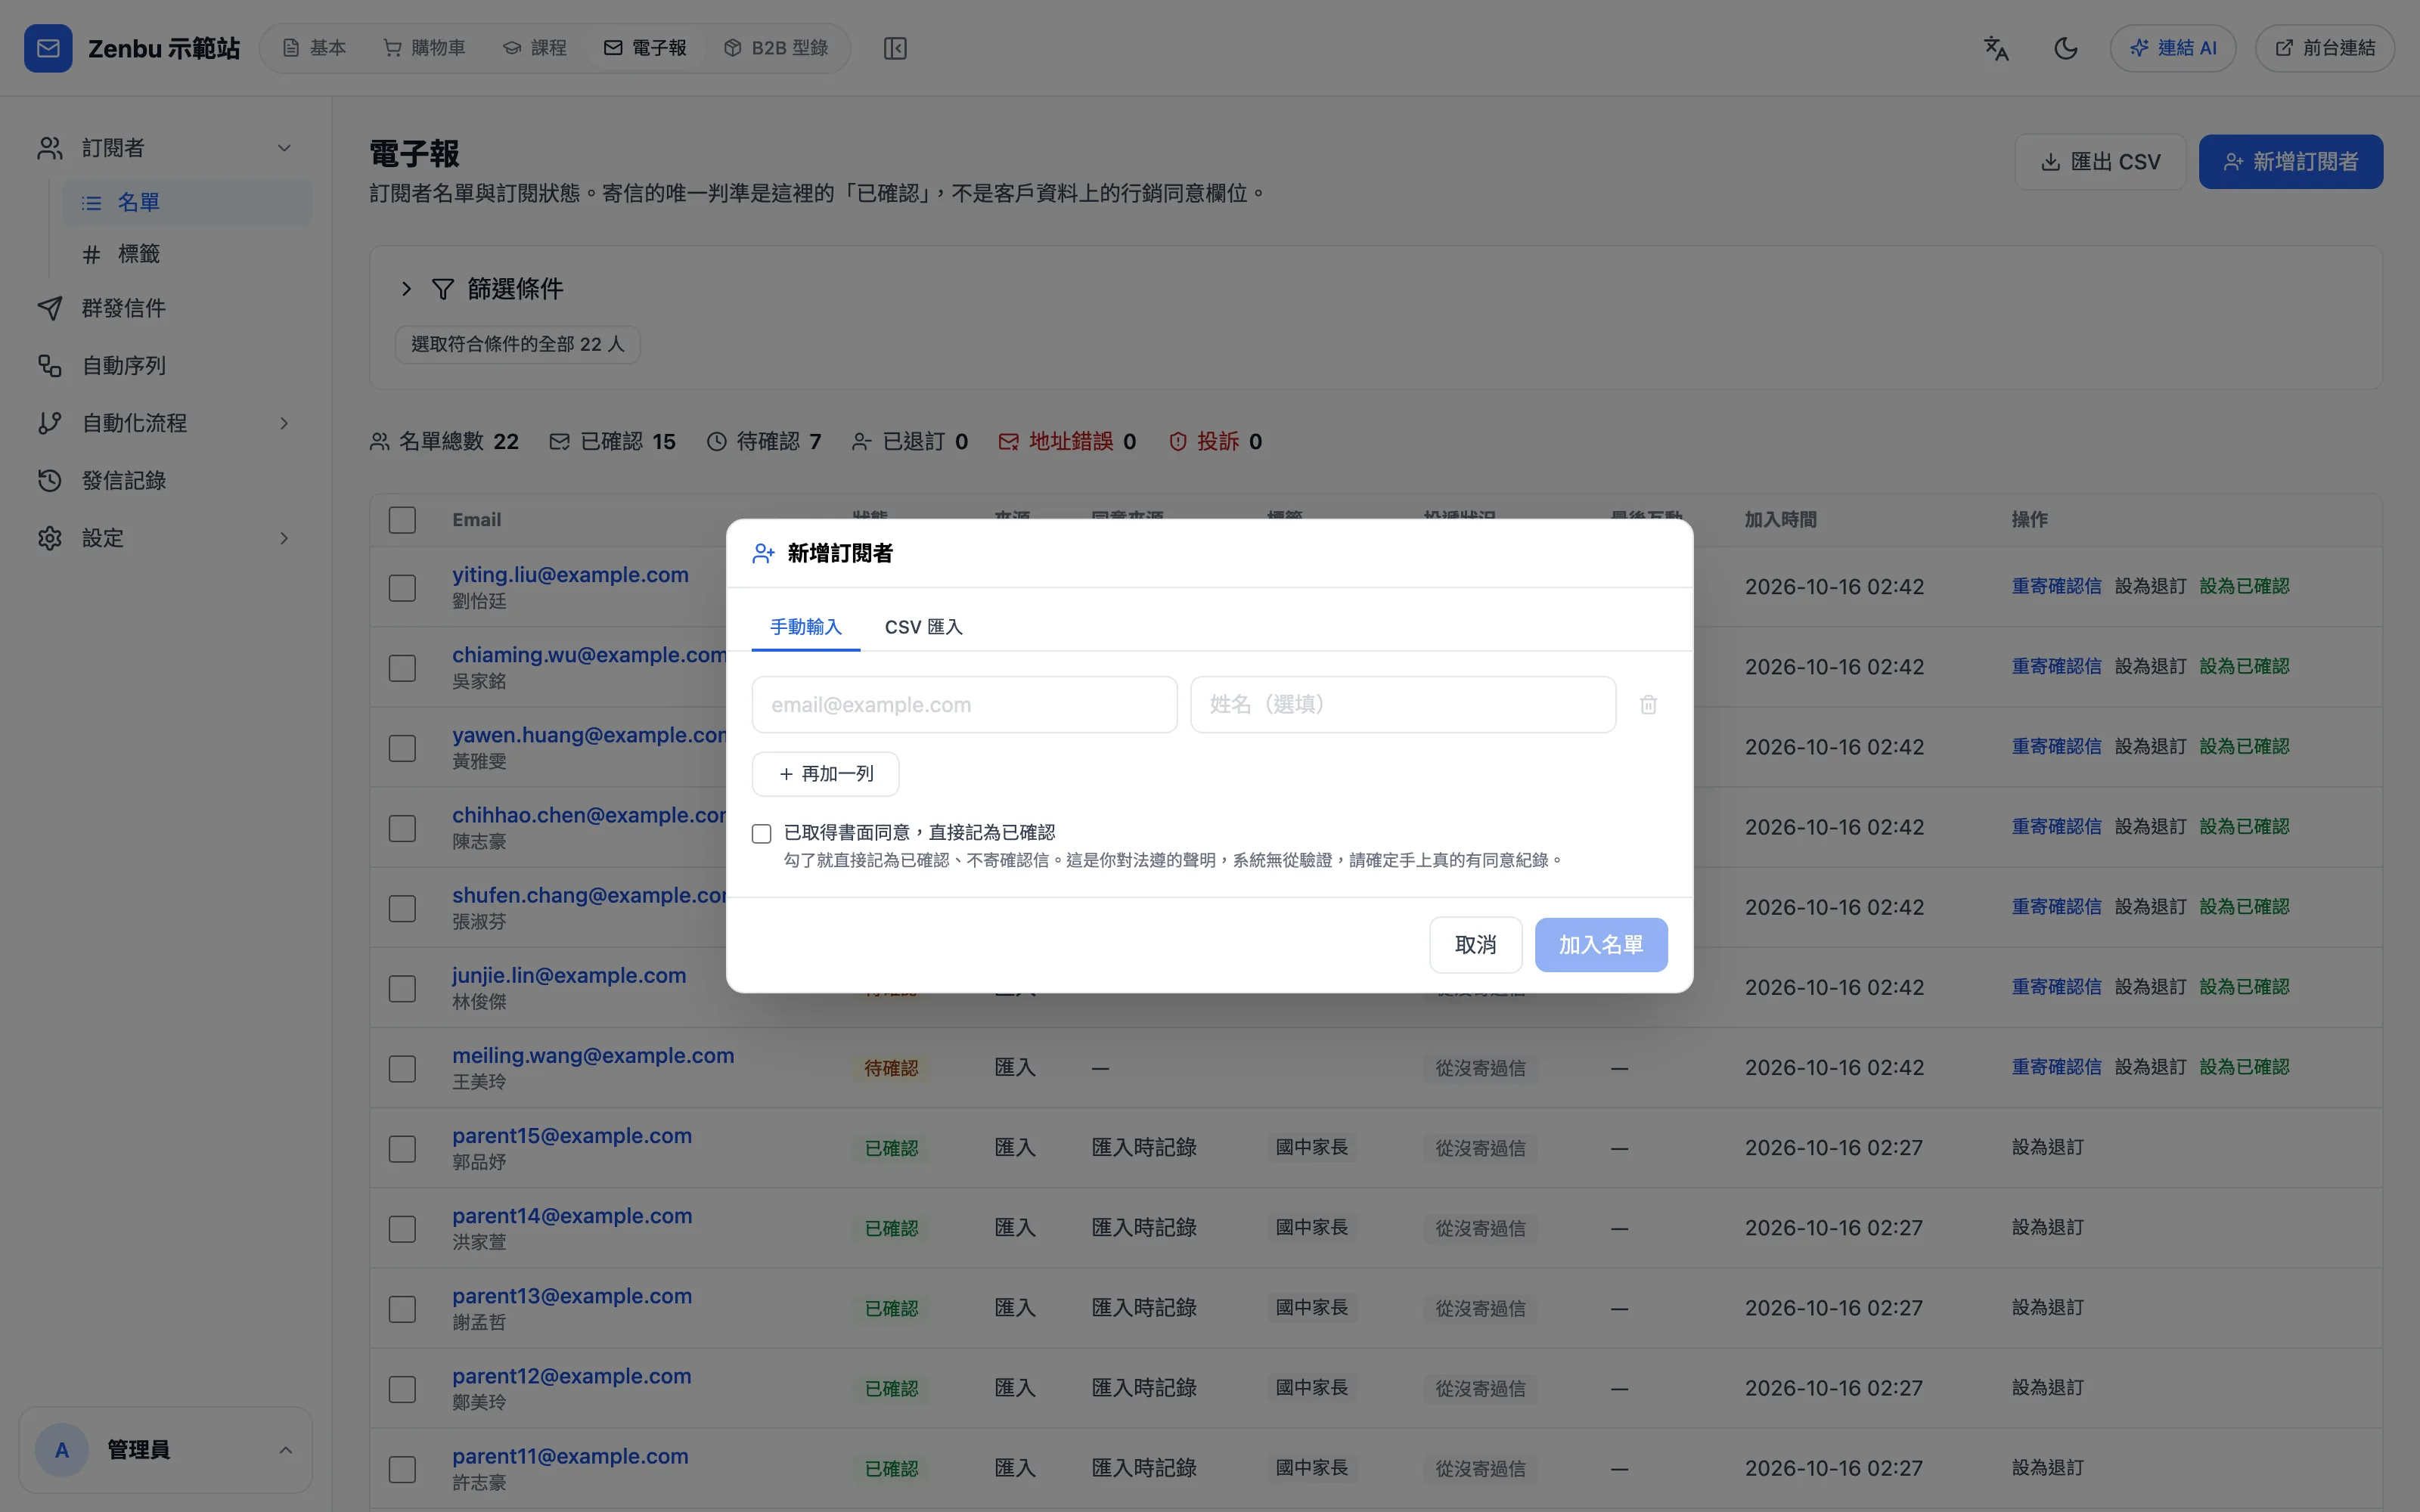This screenshot has height=1512, width=2420.
Task: Open the 基本 top nav tab
Action: click(x=314, y=48)
